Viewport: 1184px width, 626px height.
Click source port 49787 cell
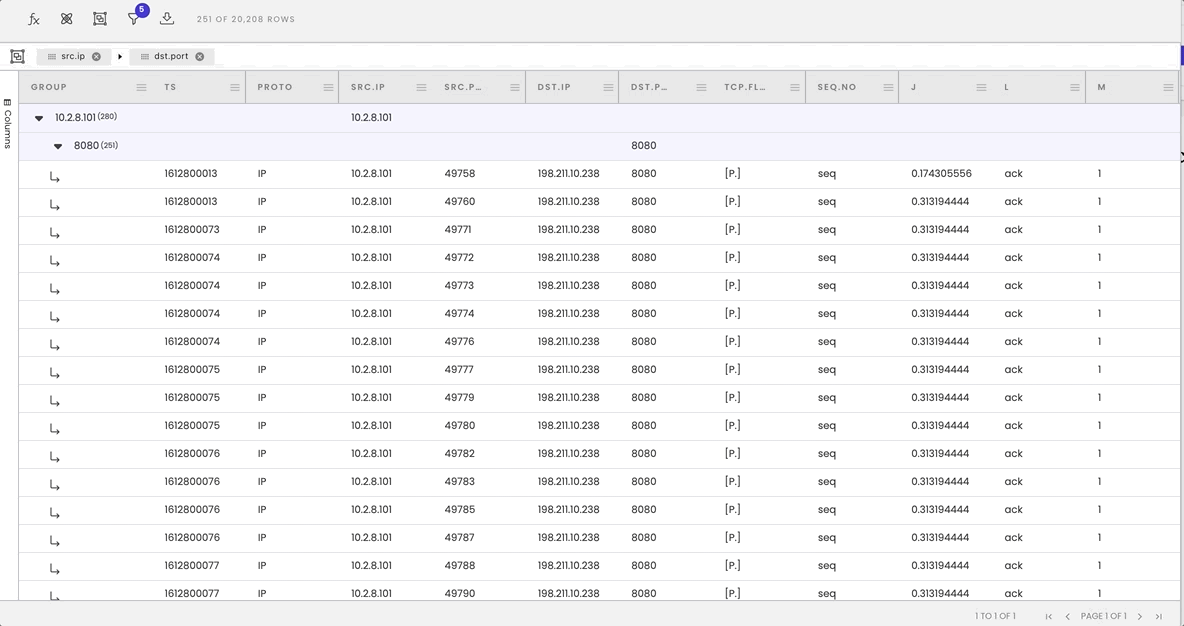(x=459, y=537)
